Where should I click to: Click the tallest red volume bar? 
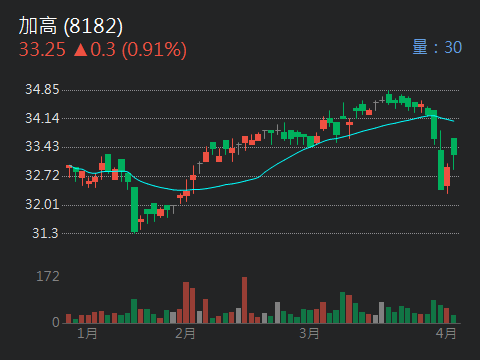[245, 300]
